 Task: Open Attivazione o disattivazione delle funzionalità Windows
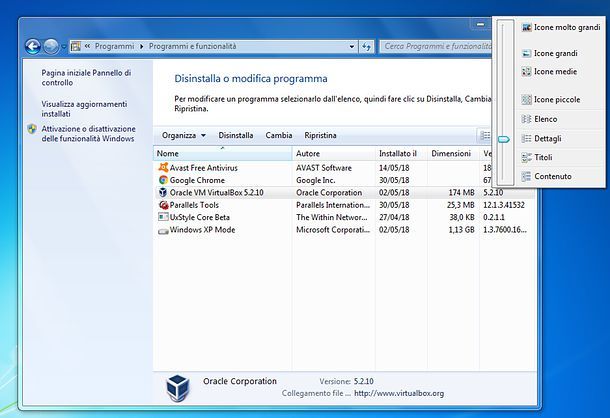[x=89, y=133]
